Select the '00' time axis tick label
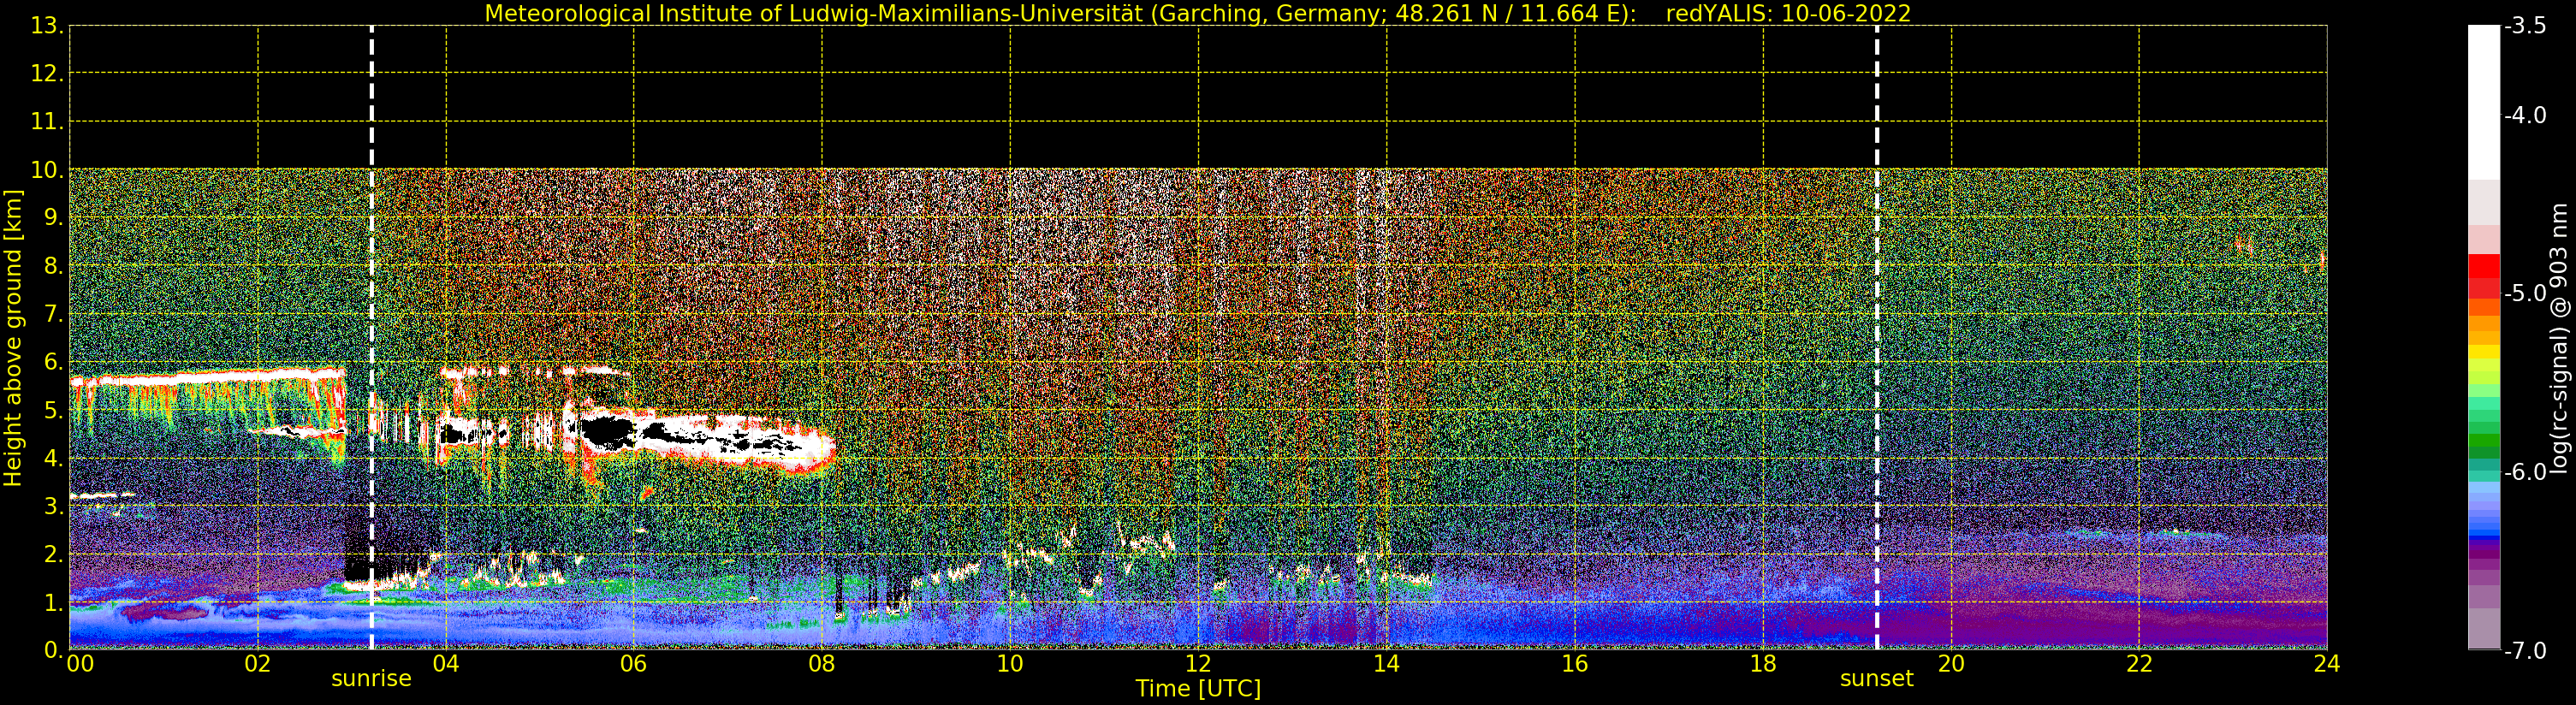The image size is (2576, 705). 81,663
